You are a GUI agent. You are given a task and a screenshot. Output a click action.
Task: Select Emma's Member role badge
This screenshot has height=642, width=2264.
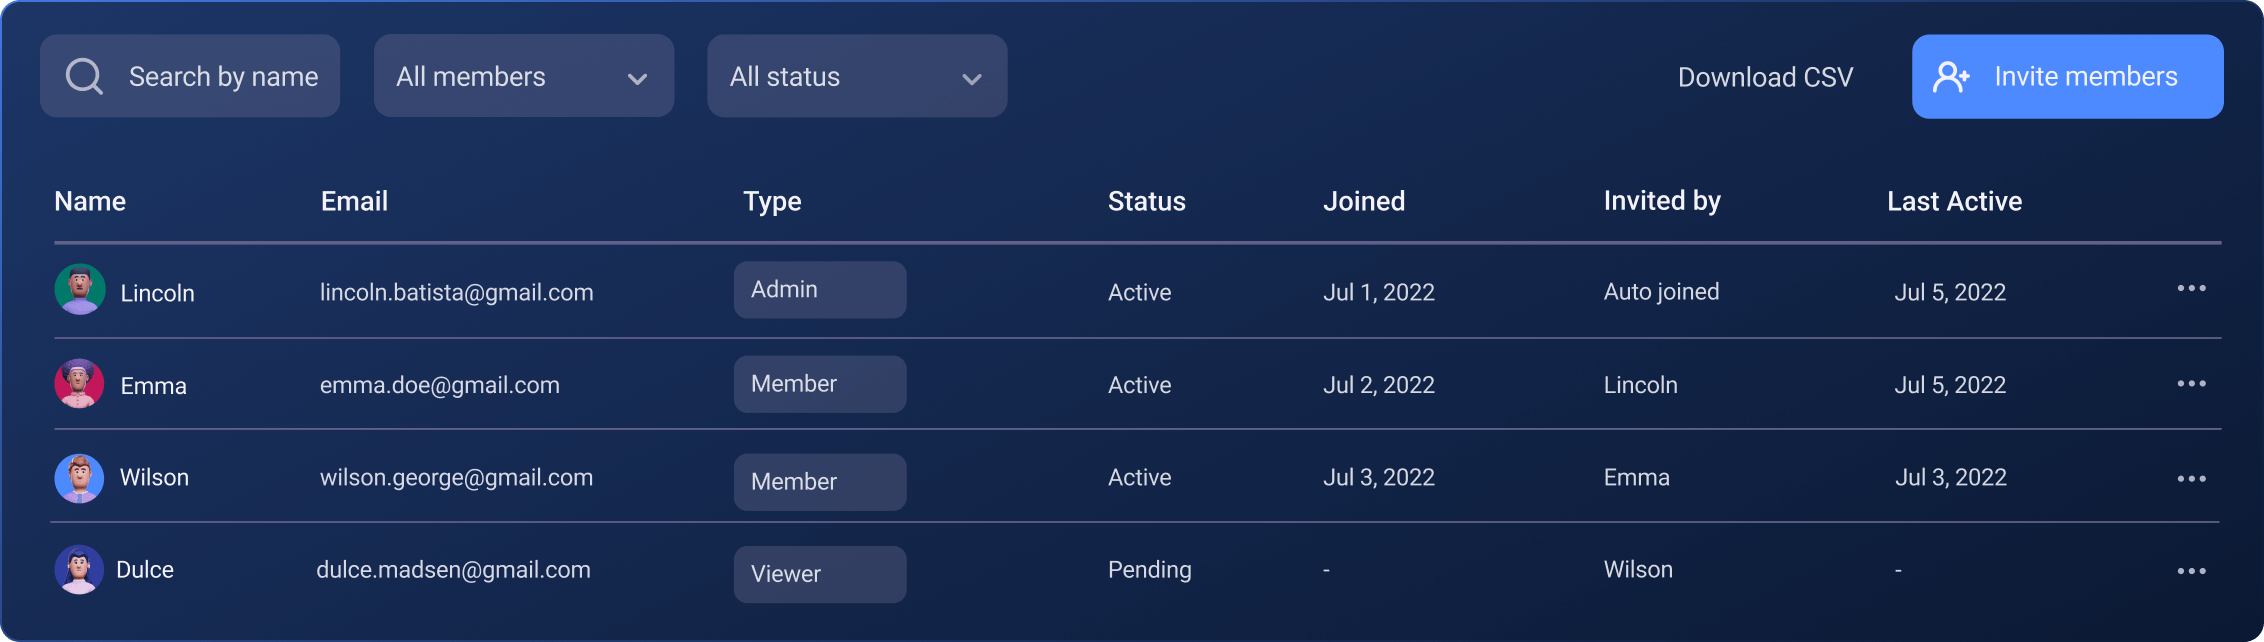pyautogui.click(x=819, y=383)
